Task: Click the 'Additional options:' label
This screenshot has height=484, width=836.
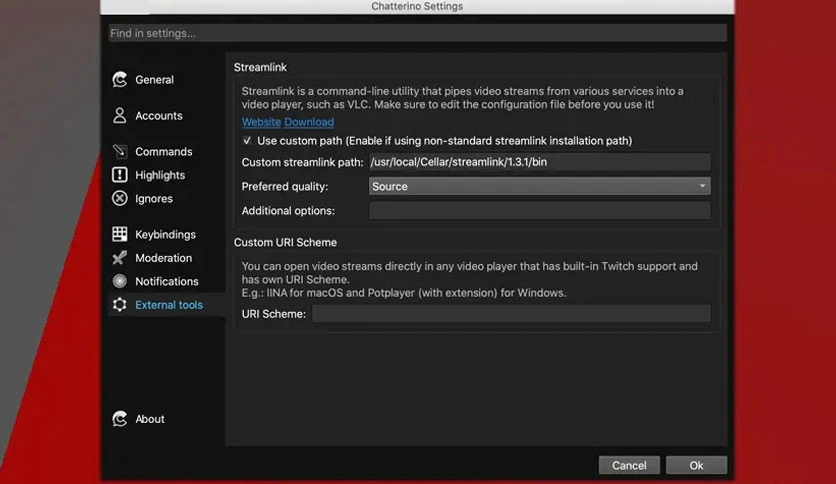Action: [x=288, y=211]
